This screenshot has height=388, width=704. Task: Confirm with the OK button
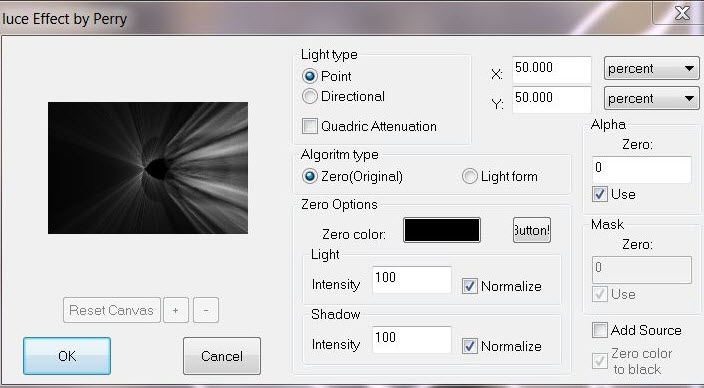pyautogui.click(x=67, y=356)
